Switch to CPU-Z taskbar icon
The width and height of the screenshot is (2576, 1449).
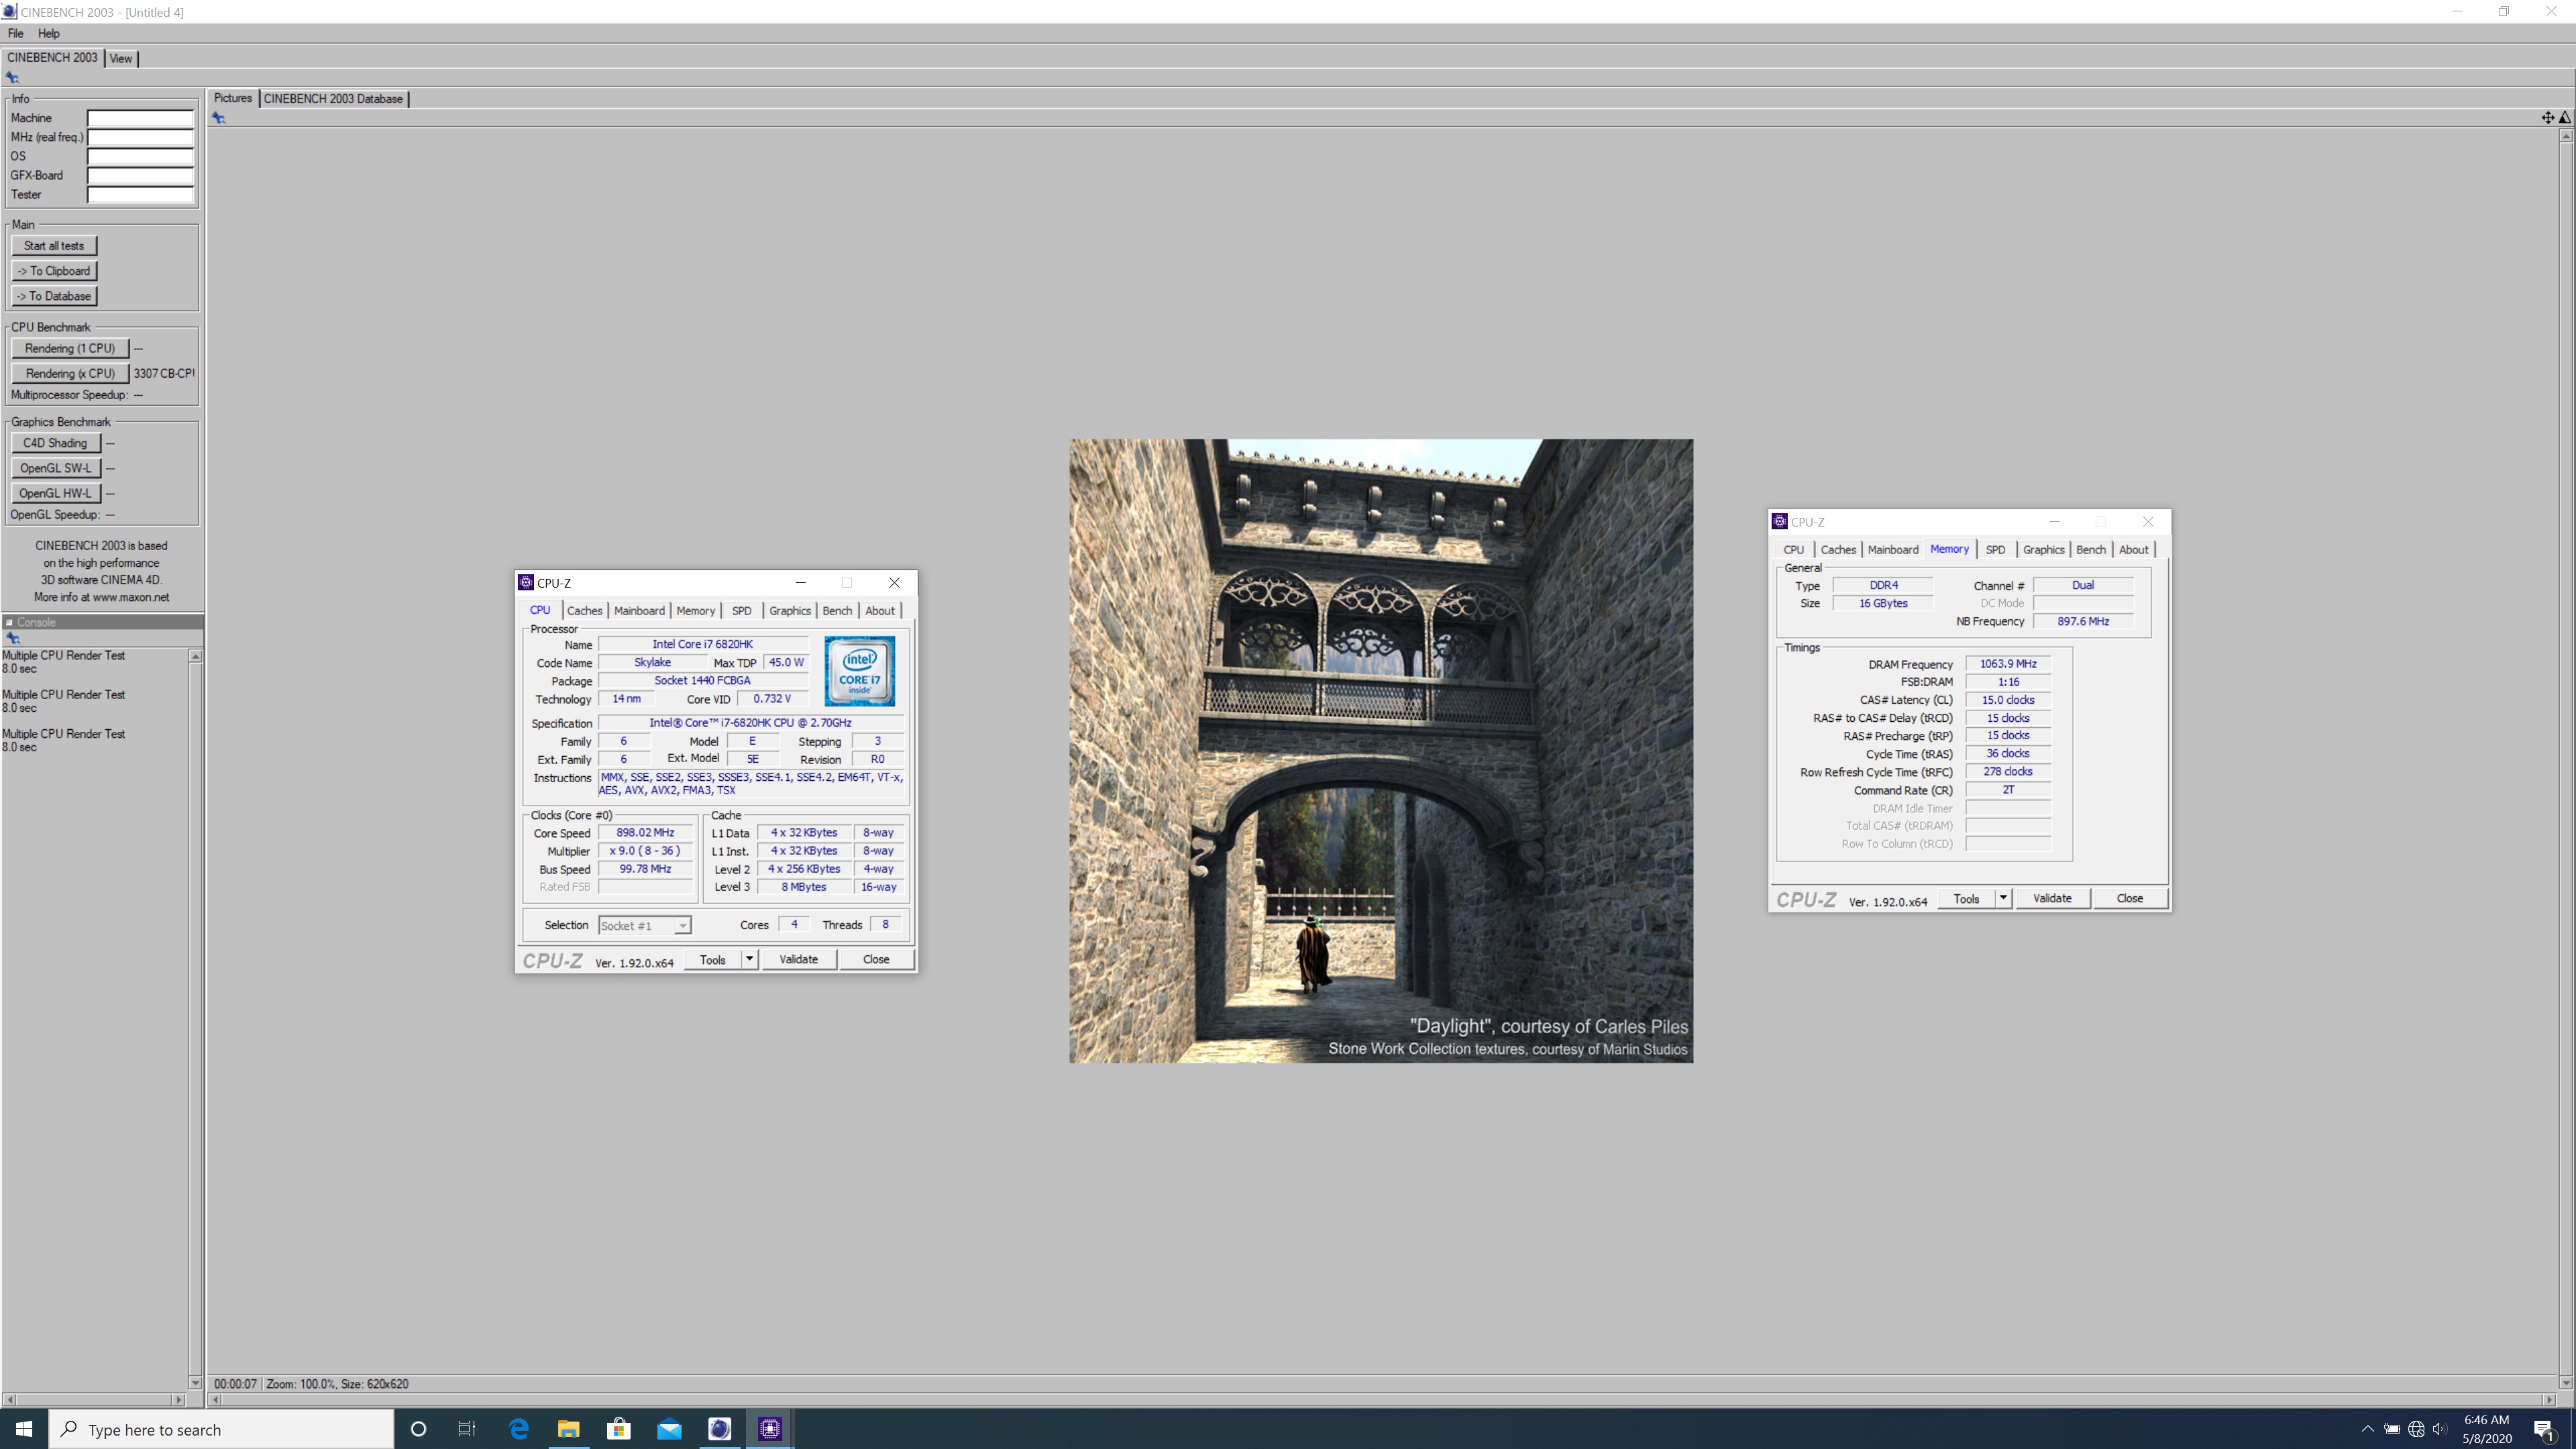tap(769, 1429)
